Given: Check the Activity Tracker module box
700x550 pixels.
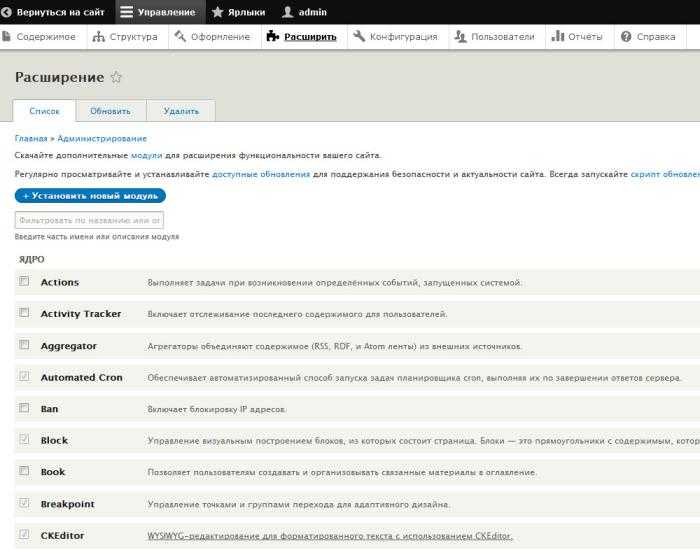Looking at the screenshot, I should pyautogui.click(x=24, y=313).
